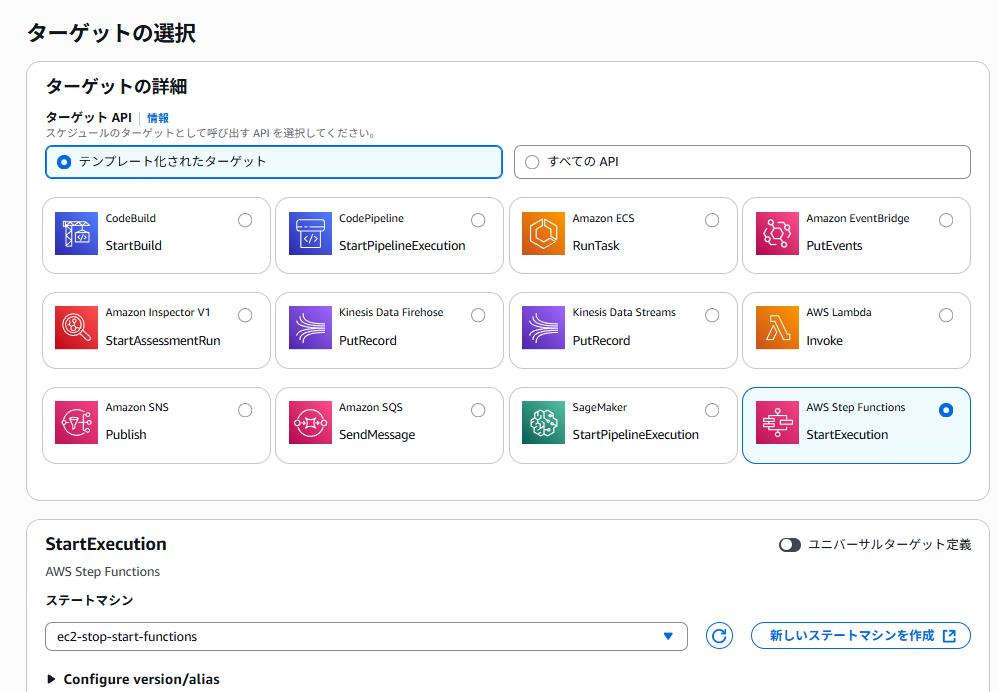Open the 情報 link beside ターゲット API
The width and height of the screenshot is (998, 692).
[158, 118]
